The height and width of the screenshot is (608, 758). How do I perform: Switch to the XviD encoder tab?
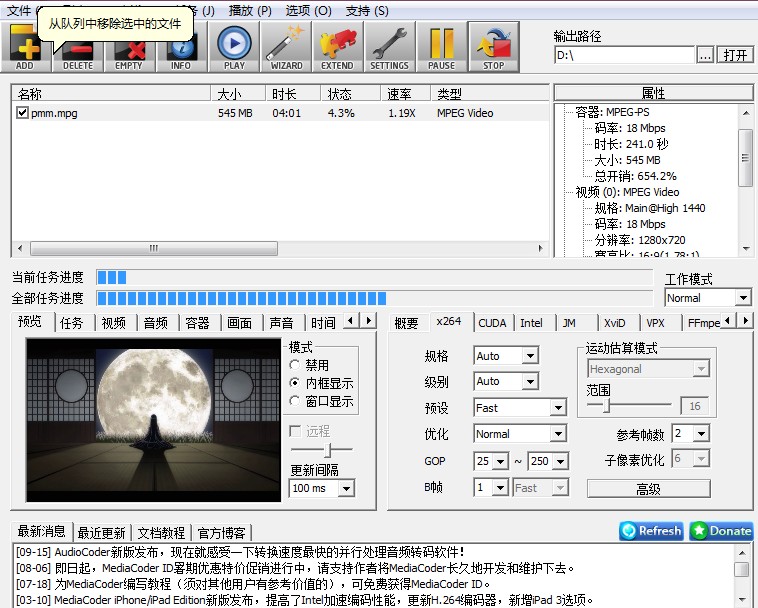point(614,323)
